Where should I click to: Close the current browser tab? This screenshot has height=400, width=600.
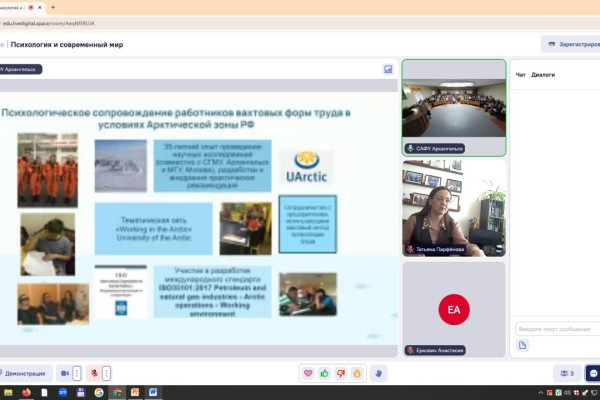[40, 7]
